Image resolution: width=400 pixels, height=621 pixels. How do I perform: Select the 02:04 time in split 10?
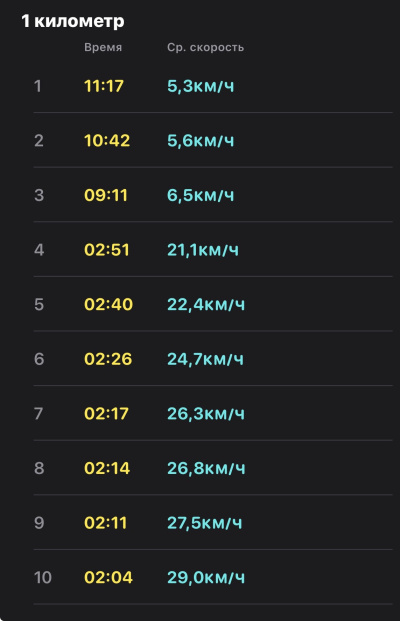(108, 577)
